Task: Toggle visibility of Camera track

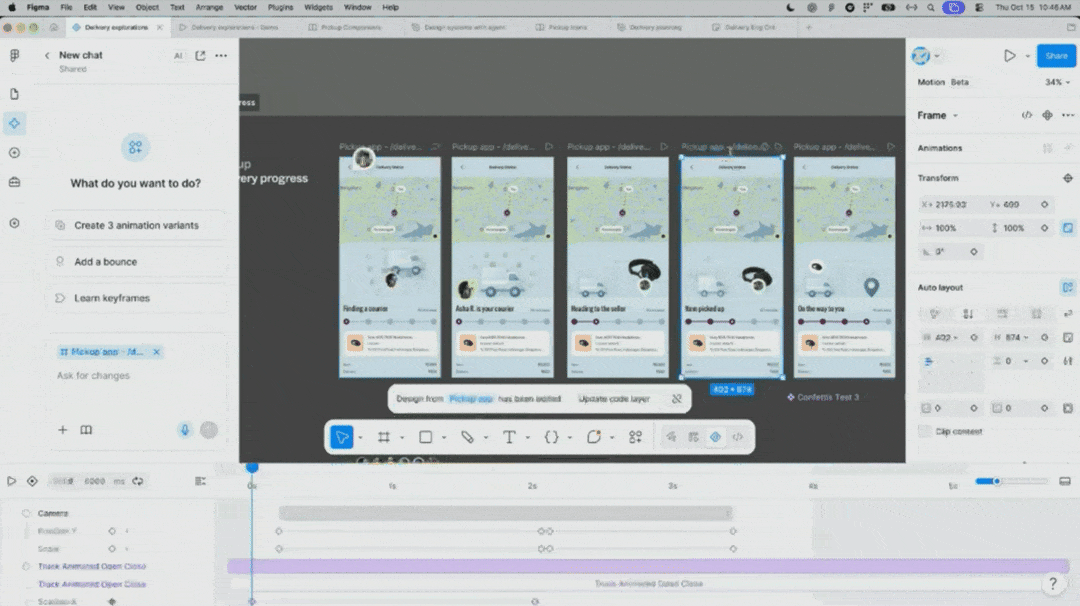Action: click(x=26, y=513)
